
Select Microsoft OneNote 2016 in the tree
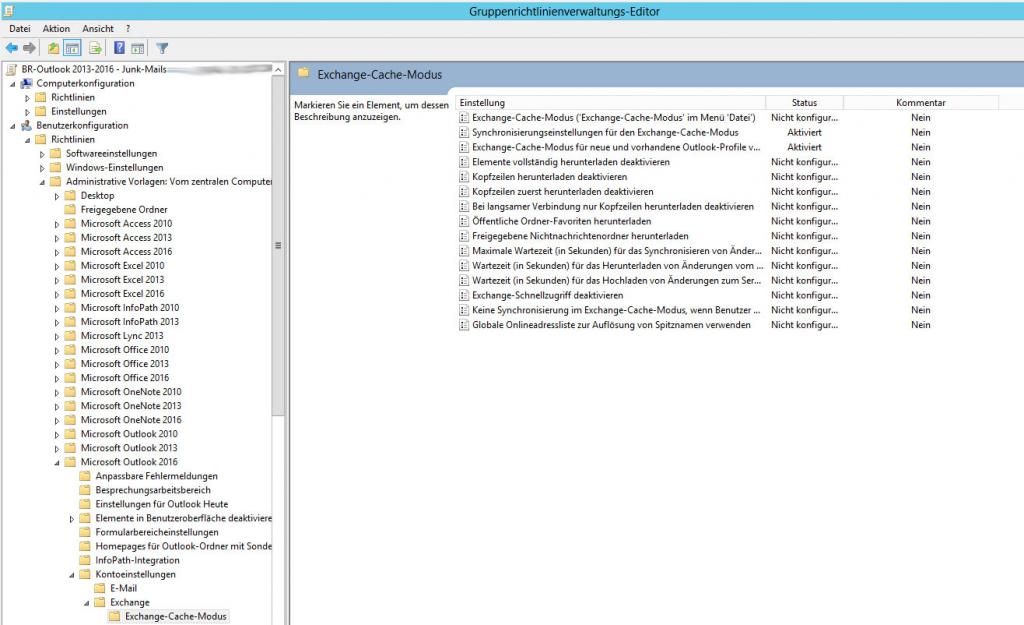131,420
